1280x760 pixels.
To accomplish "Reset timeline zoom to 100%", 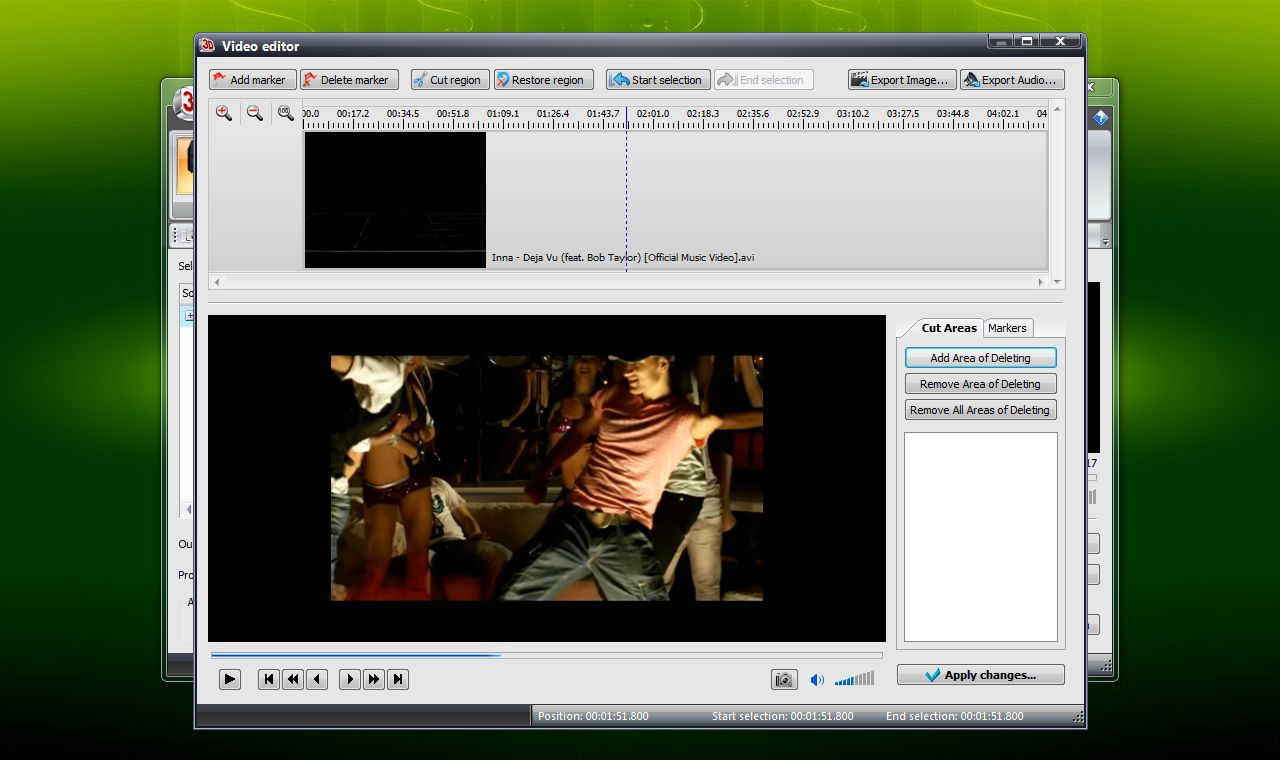I will 286,113.
